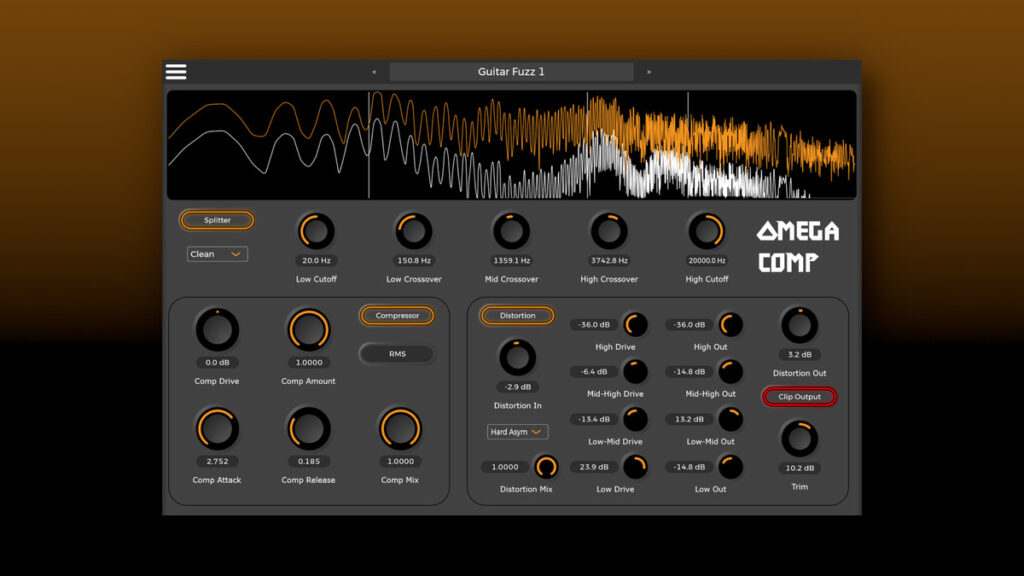Click the Distortion In knob
Viewport: 1024px width, 576px height.
tap(517, 357)
